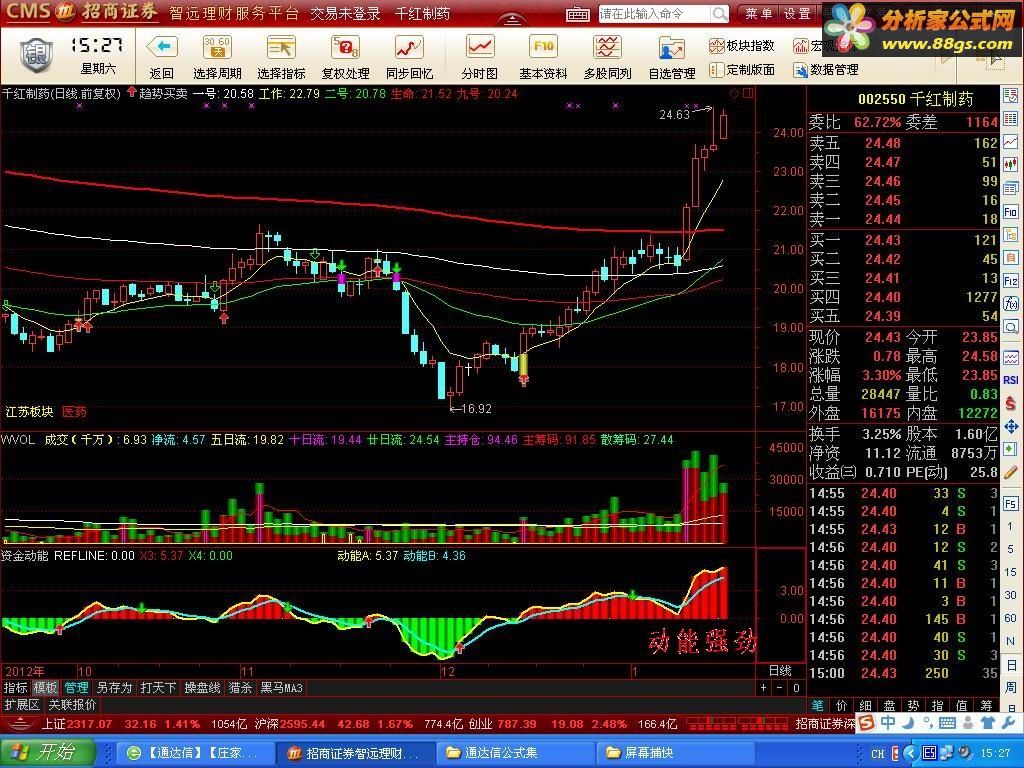Select the 价 price tab in quote panel
The width and height of the screenshot is (1024, 768).
[841, 705]
